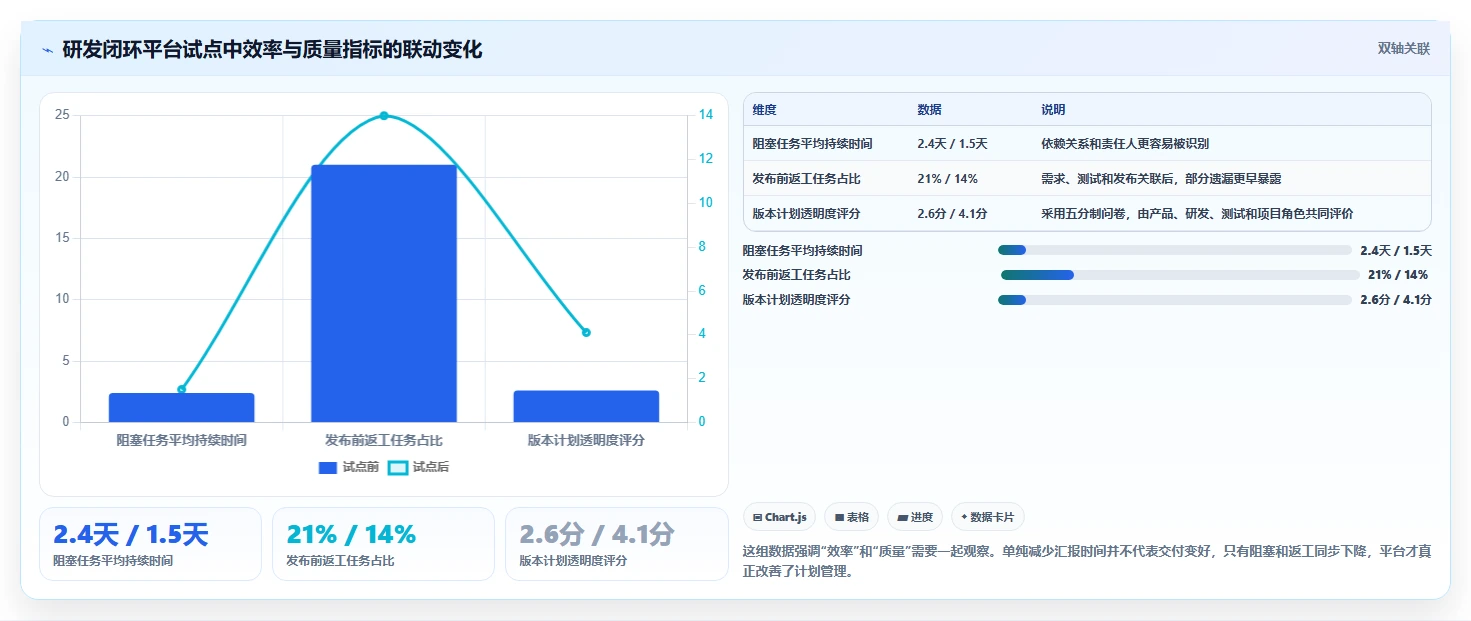Click the line peak point at 14

point(384,116)
